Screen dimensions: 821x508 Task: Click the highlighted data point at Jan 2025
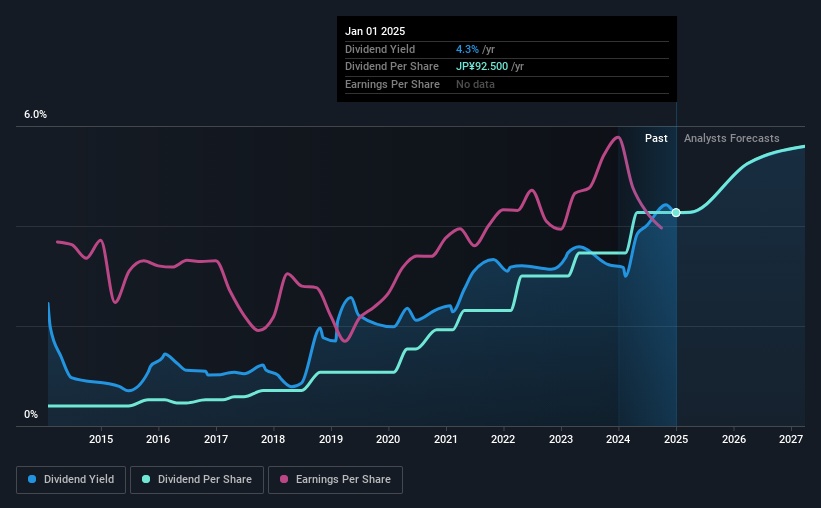click(x=676, y=212)
